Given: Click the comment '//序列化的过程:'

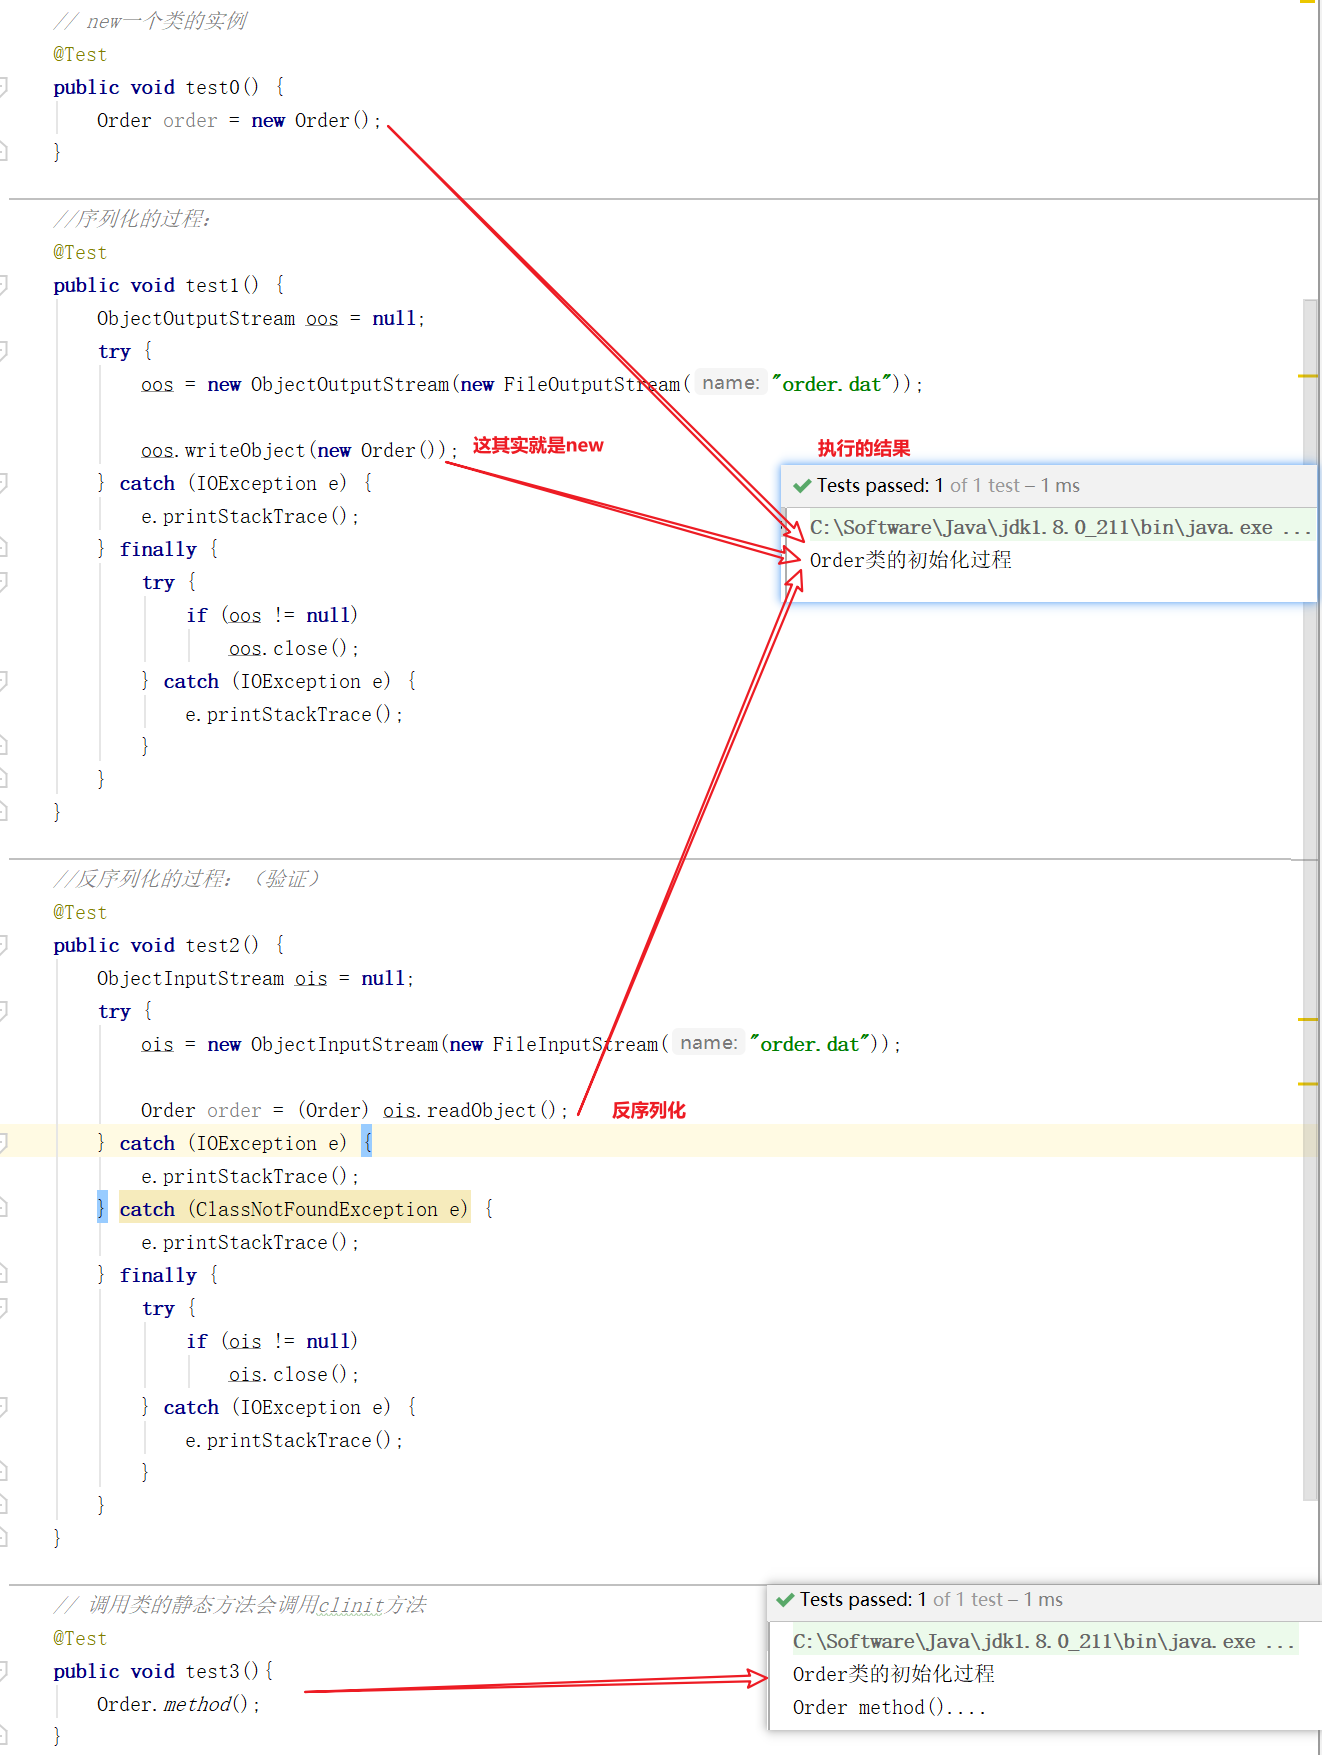Looking at the screenshot, I should pos(131,219).
